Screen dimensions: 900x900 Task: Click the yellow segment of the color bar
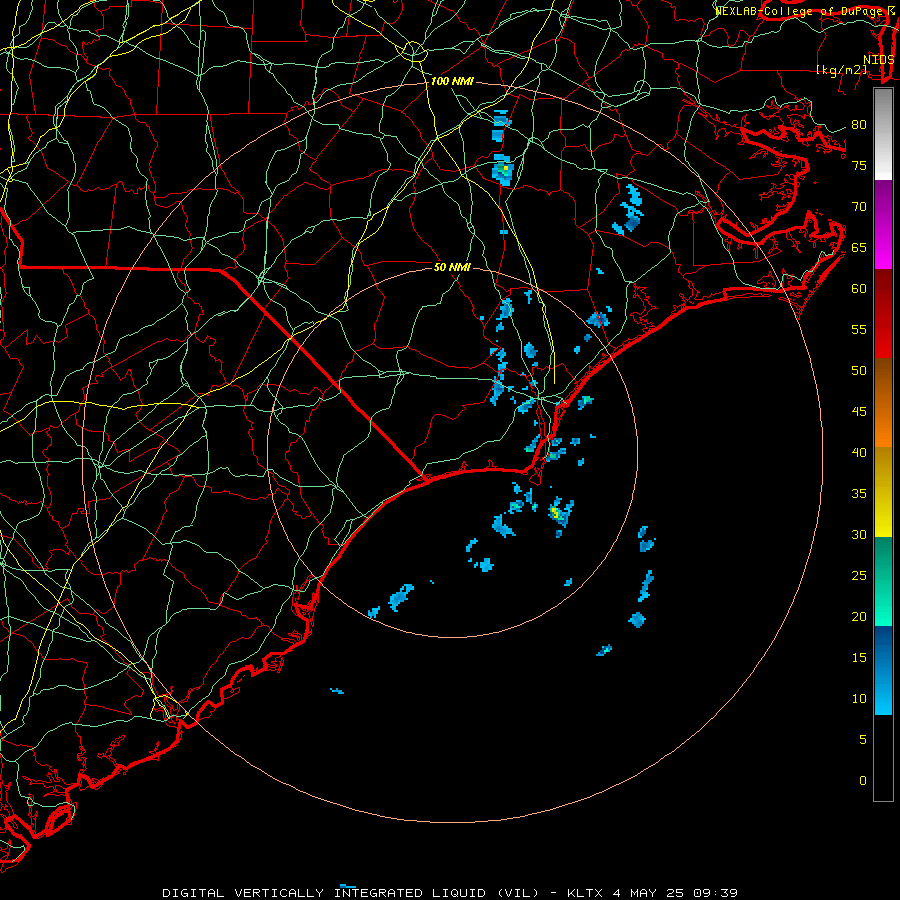[x=883, y=492]
